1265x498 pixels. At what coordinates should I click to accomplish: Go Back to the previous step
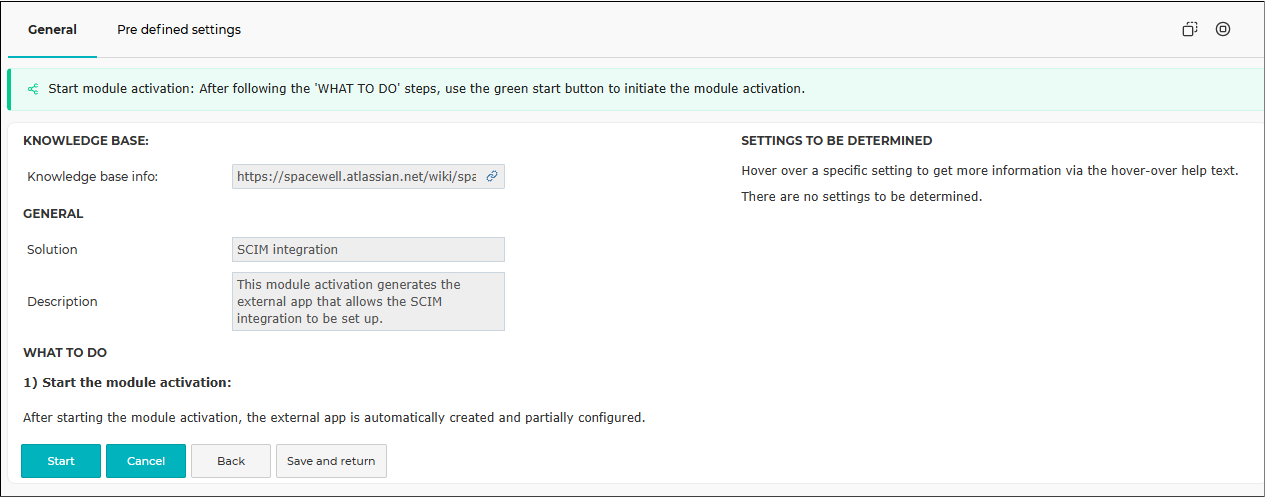(x=231, y=461)
